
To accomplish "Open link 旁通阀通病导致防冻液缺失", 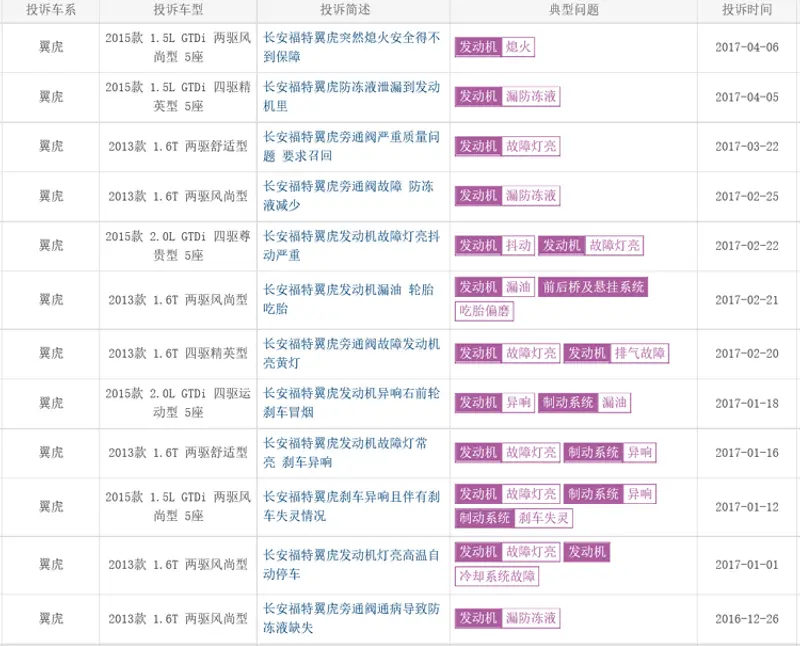I will [352, 618].
